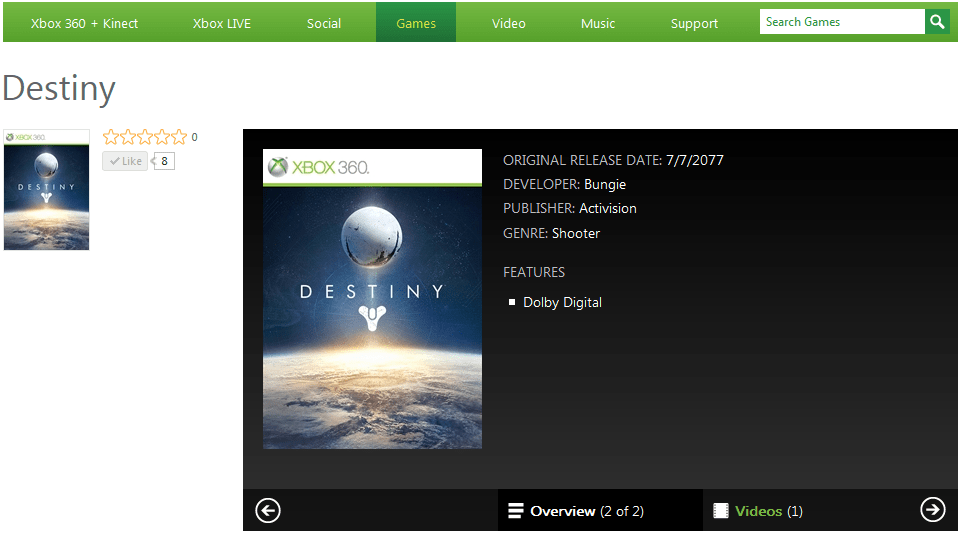The image size is (962, 533).
Task: Click the genre value Shooter
Action: click(x=575, y=233)
